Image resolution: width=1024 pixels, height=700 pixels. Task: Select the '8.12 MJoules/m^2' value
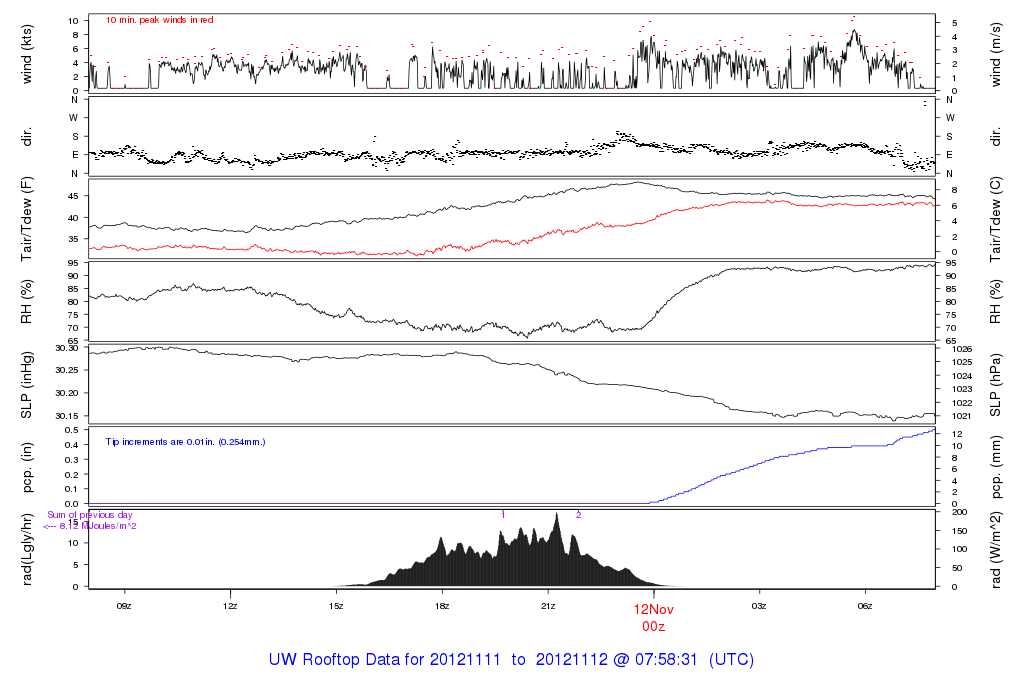click(x=98, y=526)
